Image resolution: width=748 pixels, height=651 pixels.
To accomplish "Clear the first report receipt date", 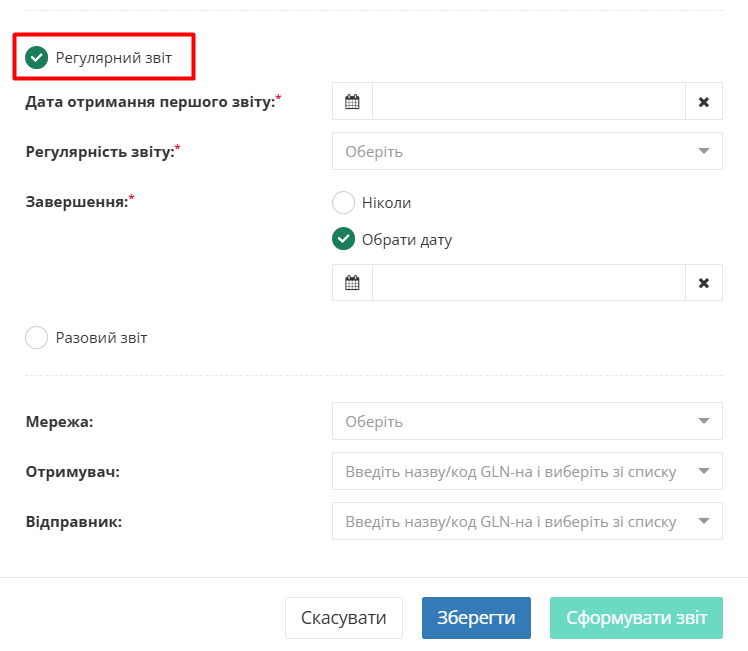I will 704,101.
